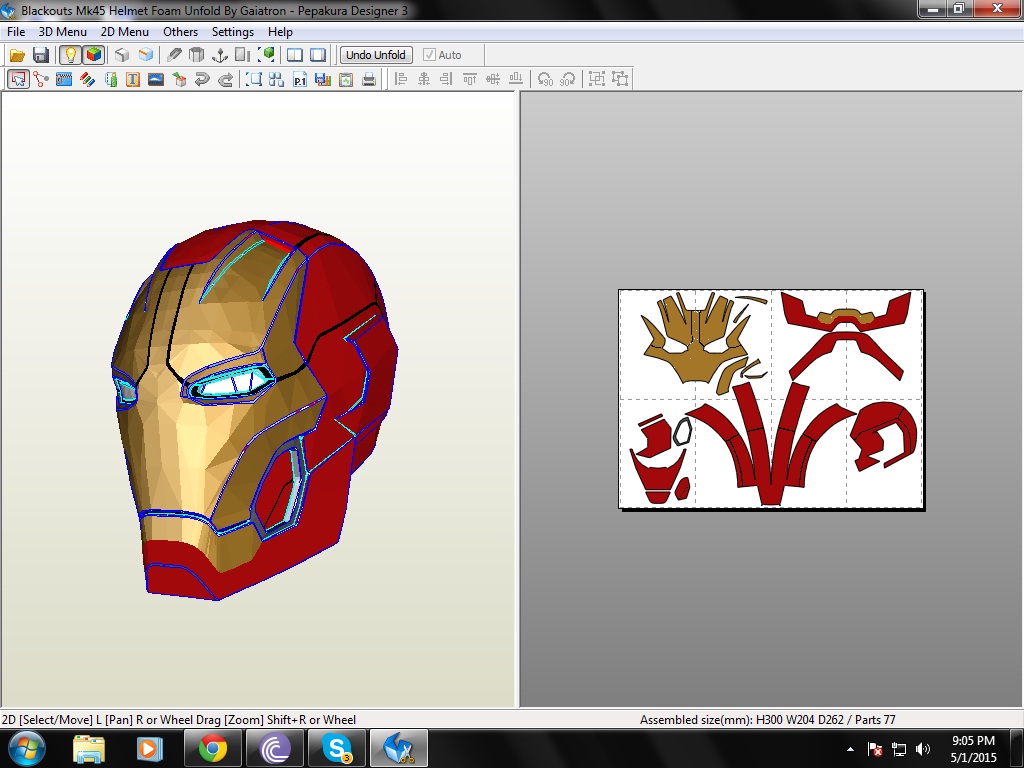Click the green cube fit-view icon
The image size is (1024, 768).
(266, 56)
